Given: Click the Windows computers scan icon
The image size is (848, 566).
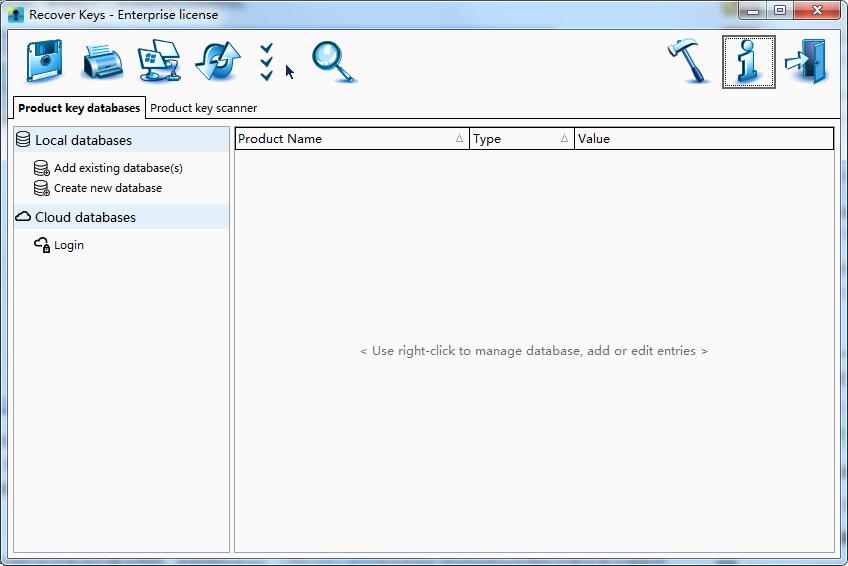Looking at the screenshot, I should [x=159, y=61].
